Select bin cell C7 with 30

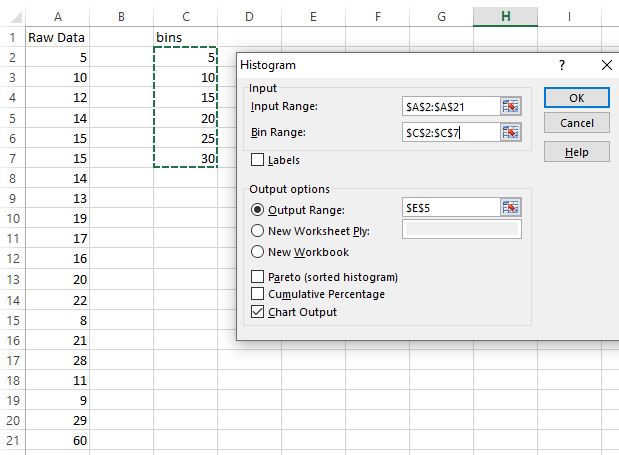[x=186, y=158]
